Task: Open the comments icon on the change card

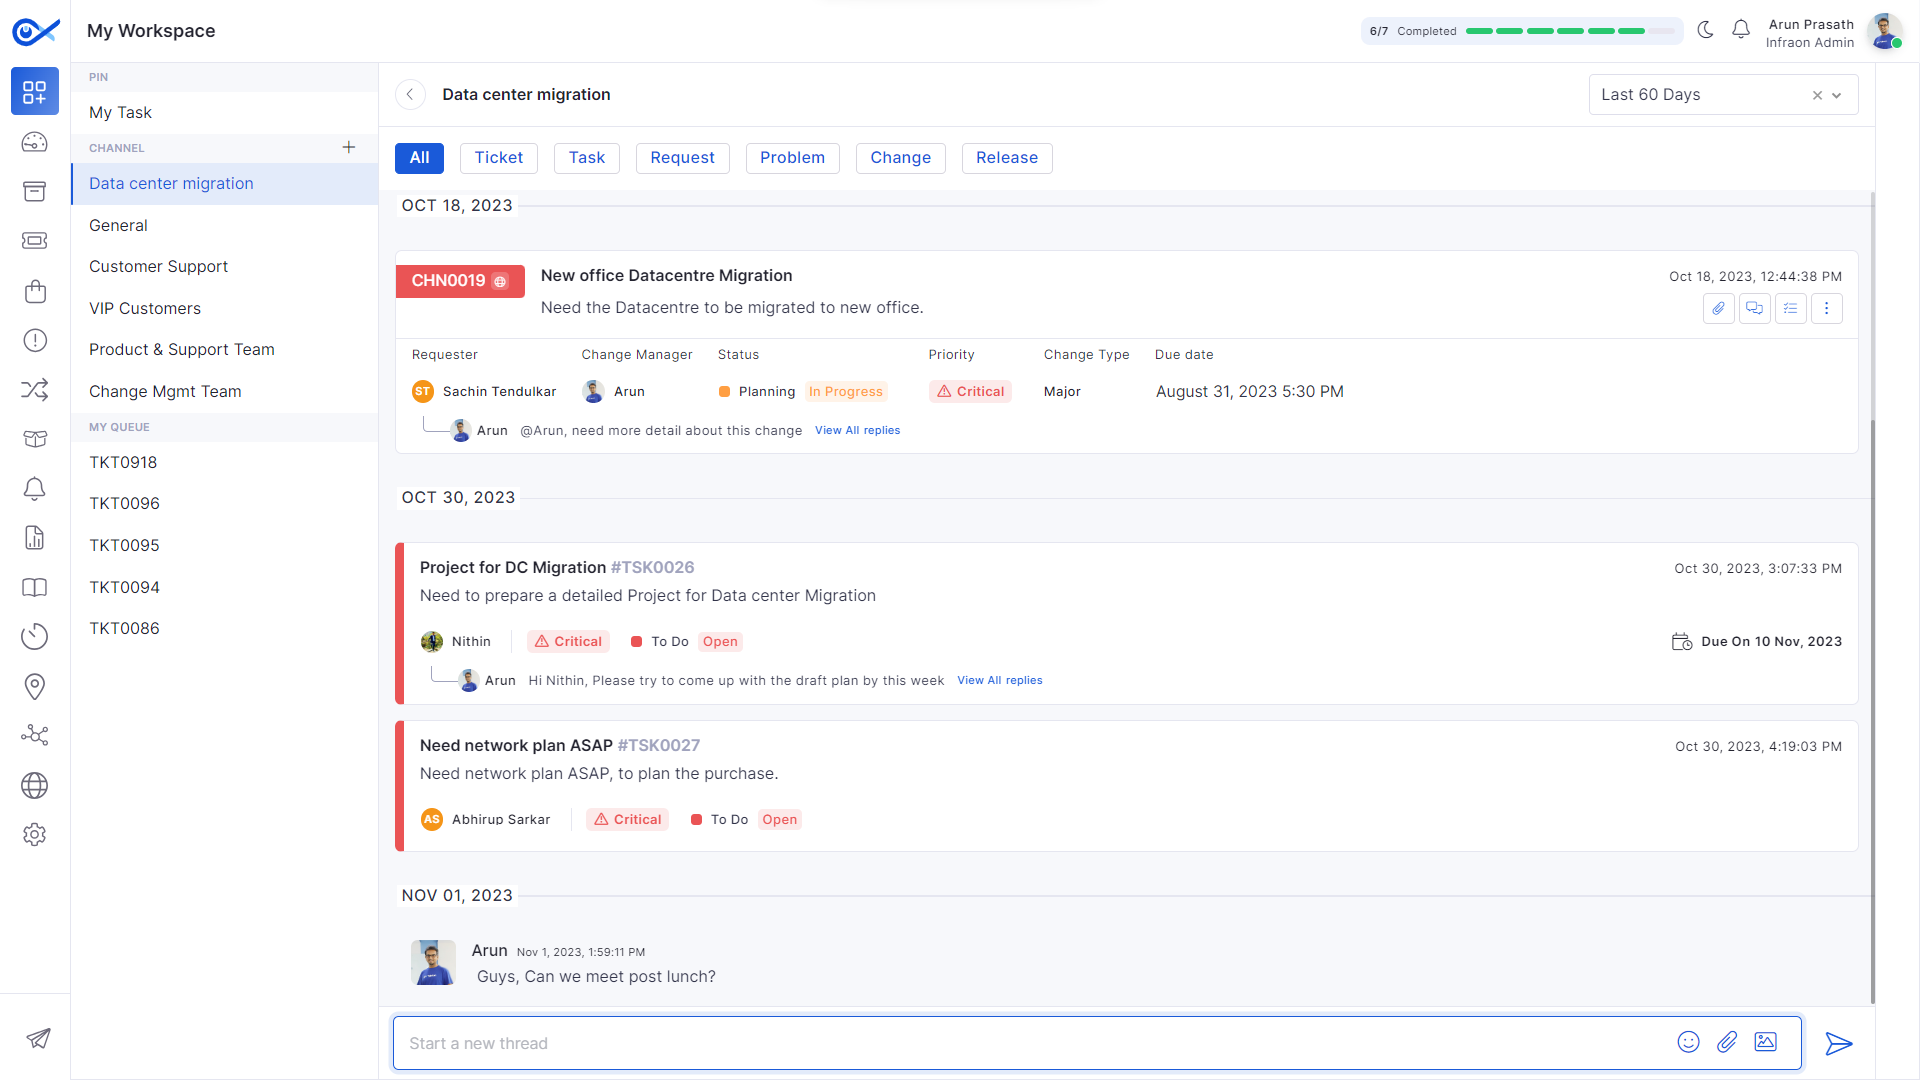Action: 1755,308
